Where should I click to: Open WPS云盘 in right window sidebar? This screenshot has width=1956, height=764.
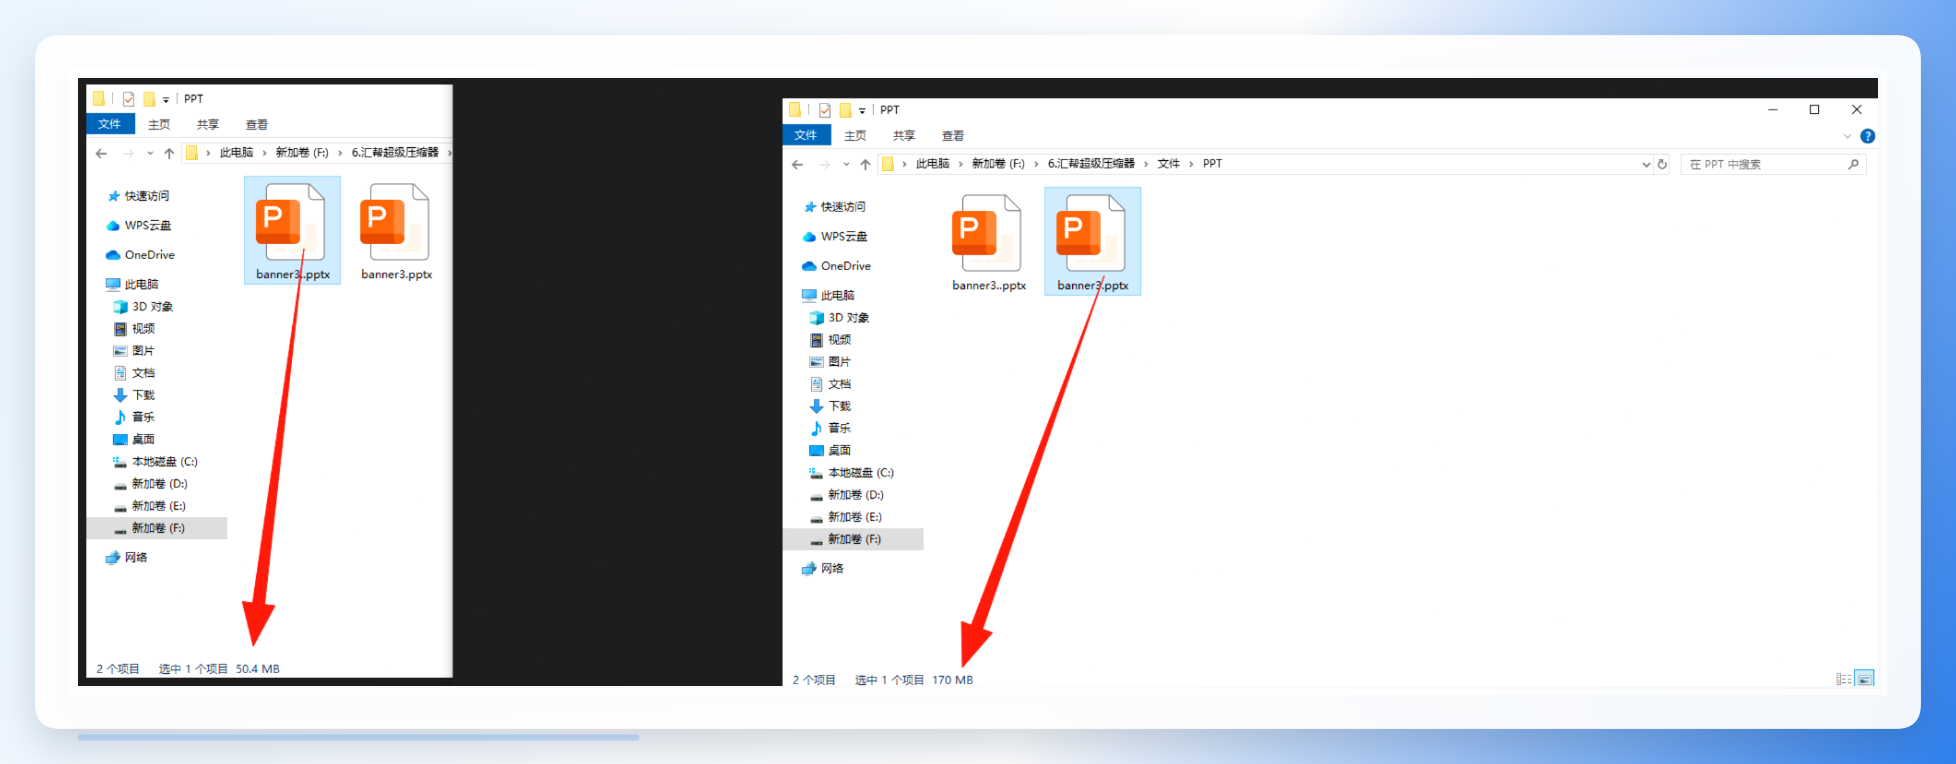[835, 237]
